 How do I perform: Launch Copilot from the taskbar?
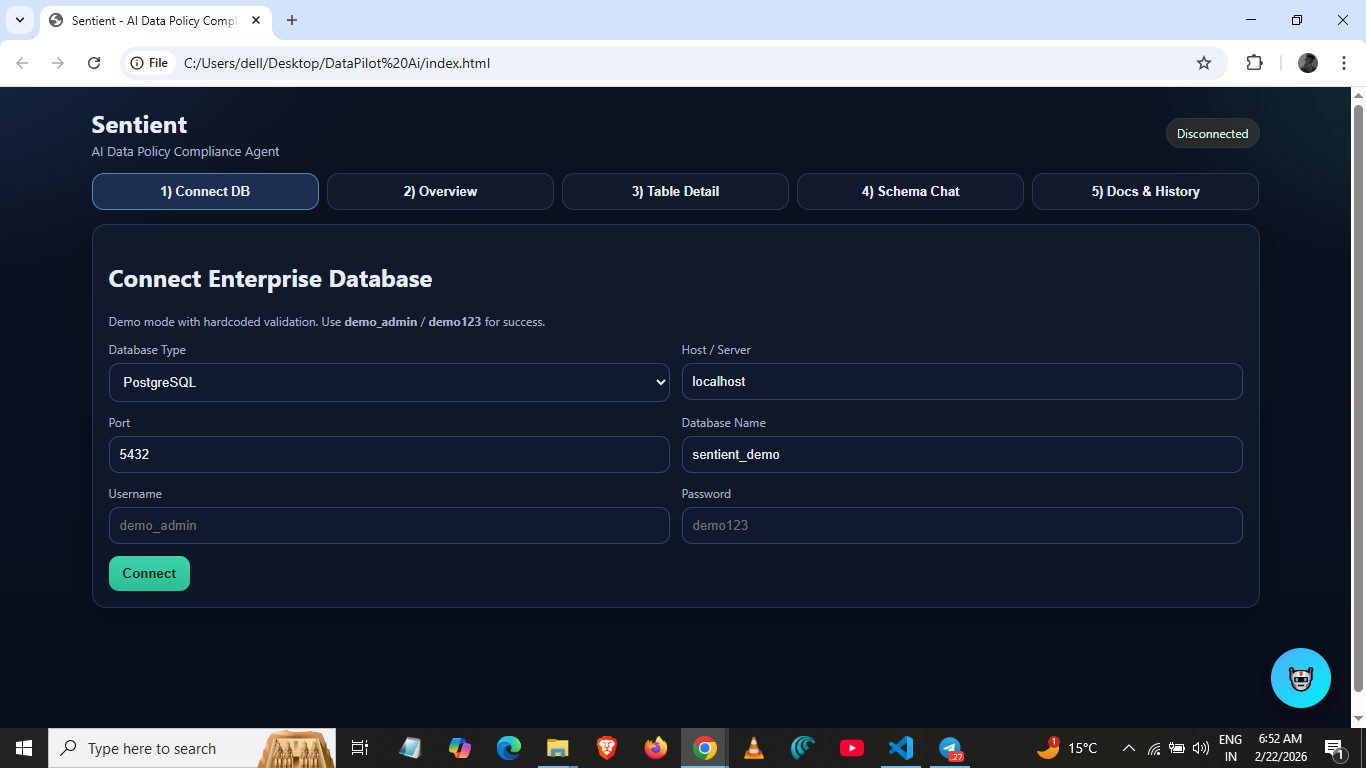pyautogui.click(x=460, y=748)
